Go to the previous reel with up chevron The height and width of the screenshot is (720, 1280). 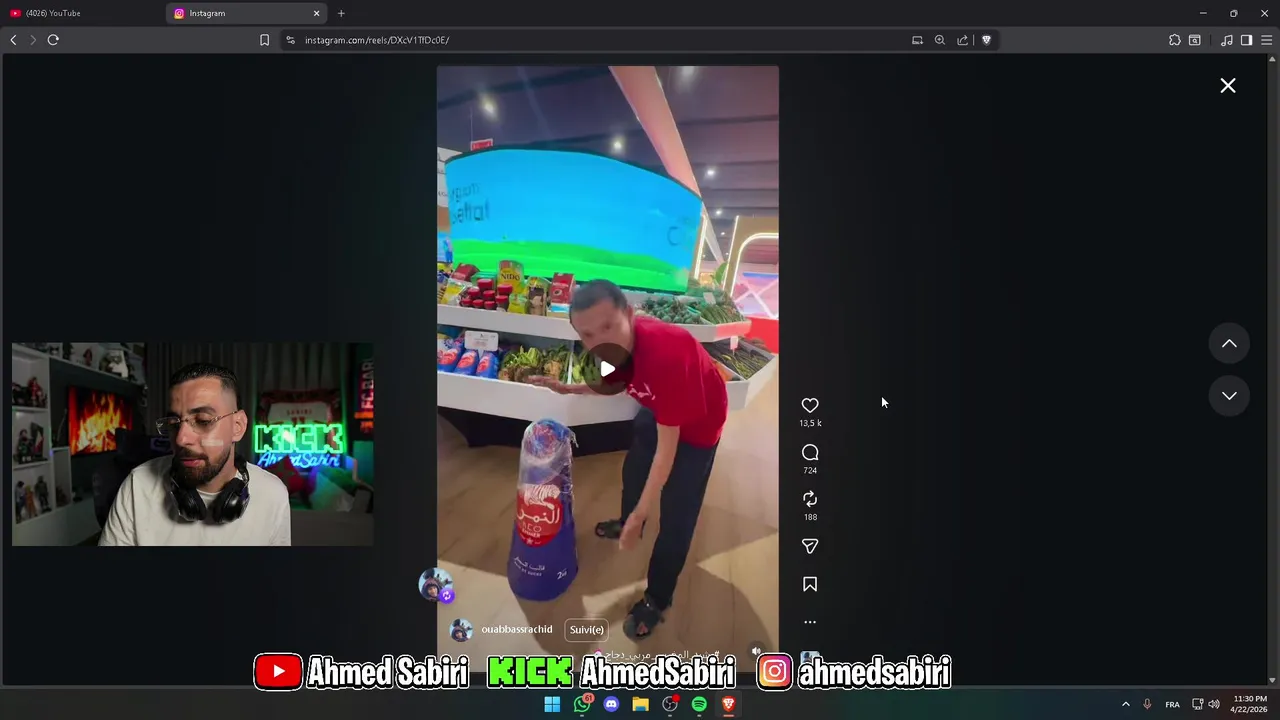1229,344
